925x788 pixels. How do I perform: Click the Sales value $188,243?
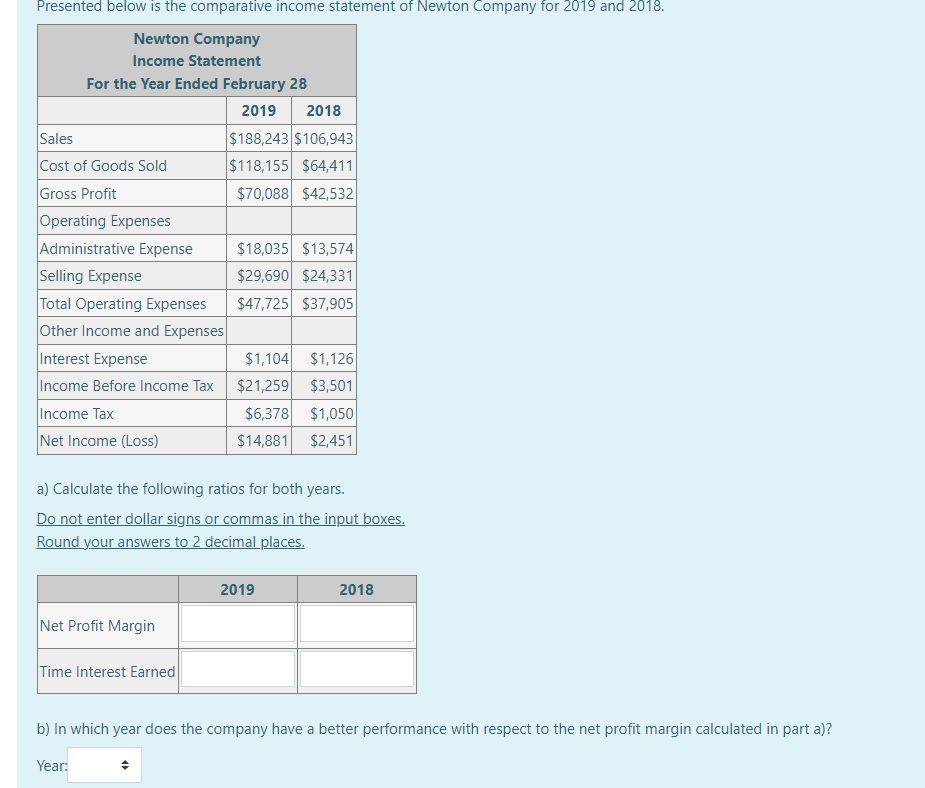(259, 138)
